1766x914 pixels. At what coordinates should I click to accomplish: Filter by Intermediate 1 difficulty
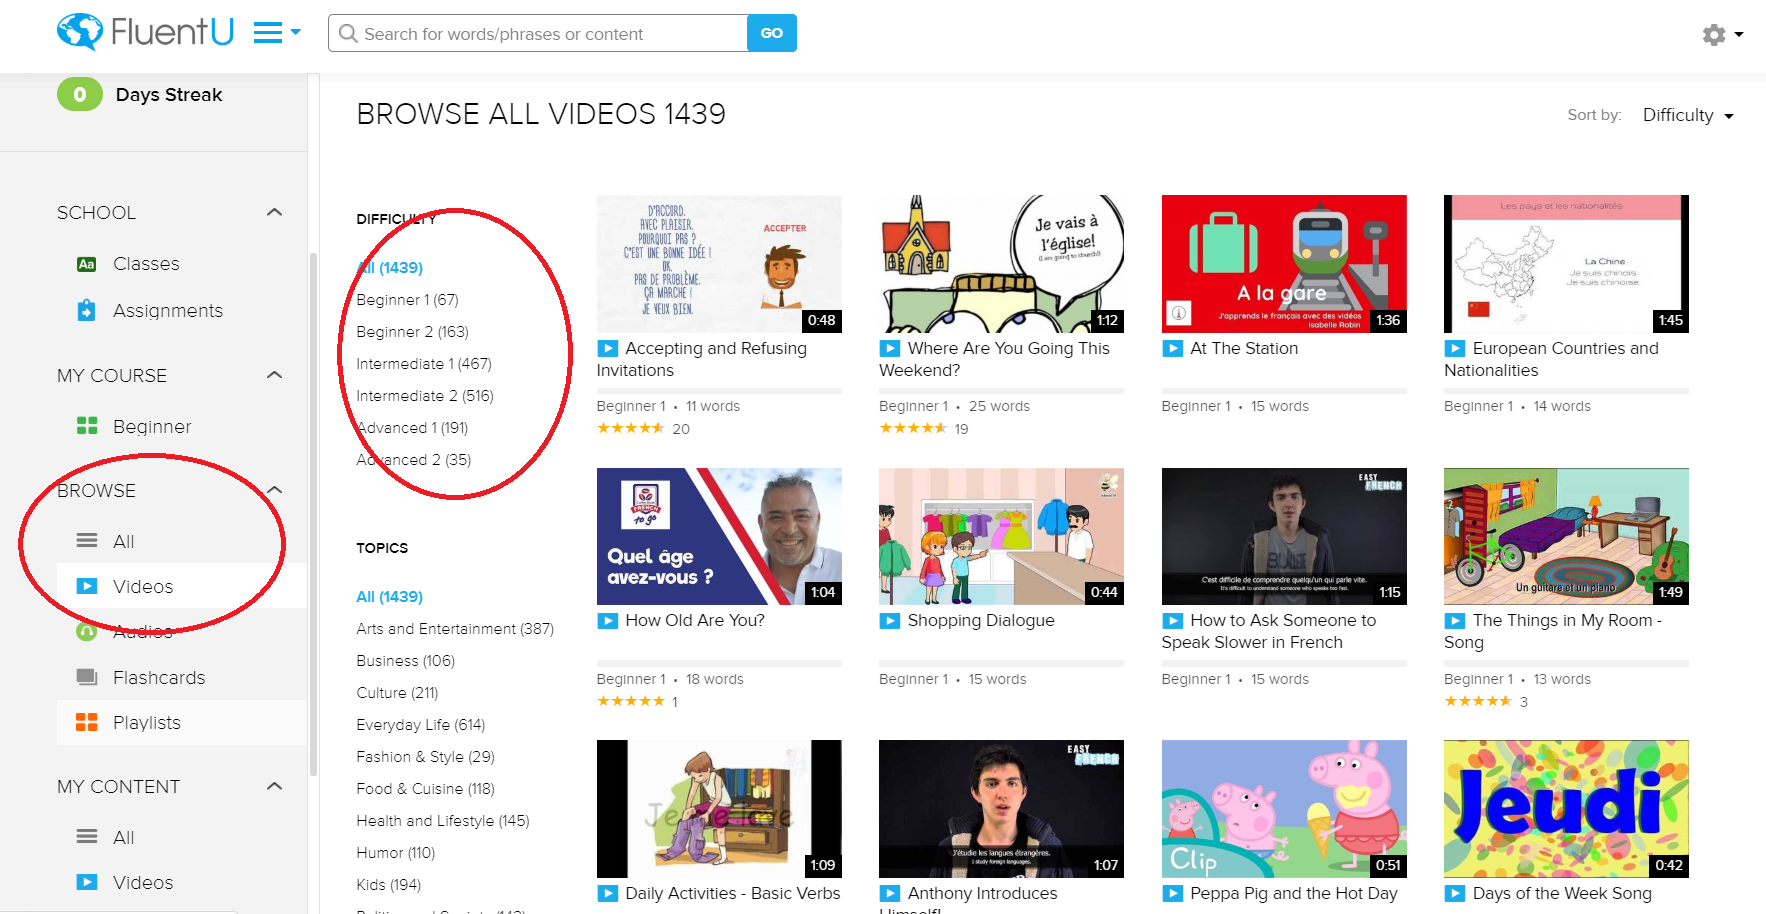[423, 364]
